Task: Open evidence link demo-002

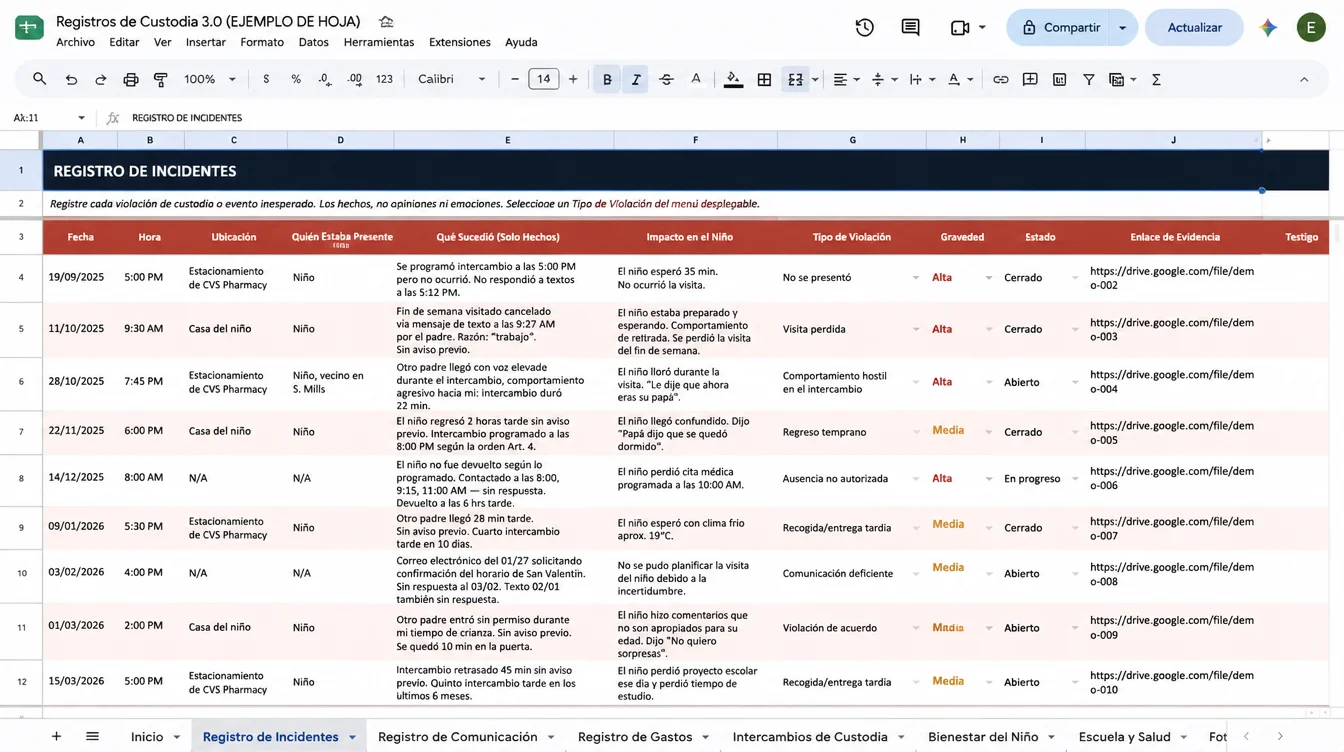Action: 1172,278
